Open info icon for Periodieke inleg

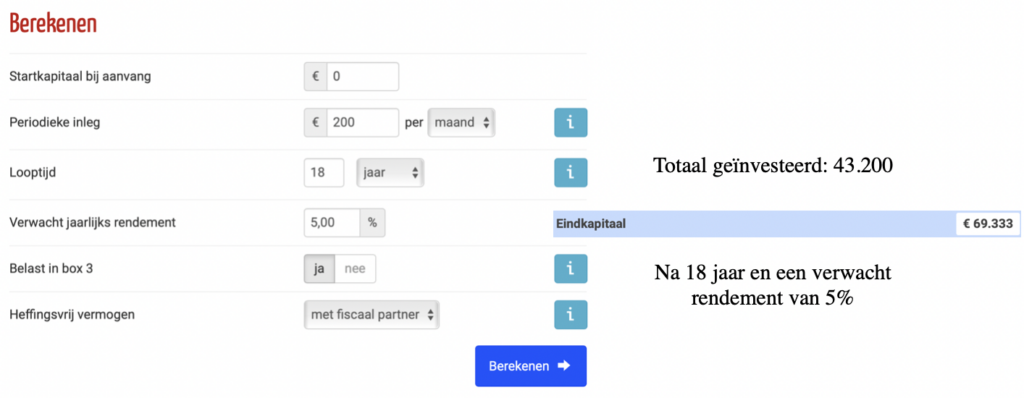[571, 123]
